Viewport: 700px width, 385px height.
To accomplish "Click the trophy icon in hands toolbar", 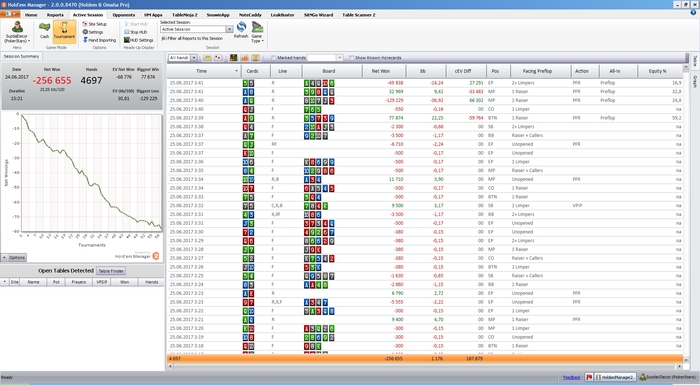I will click(x=255, y=58).
